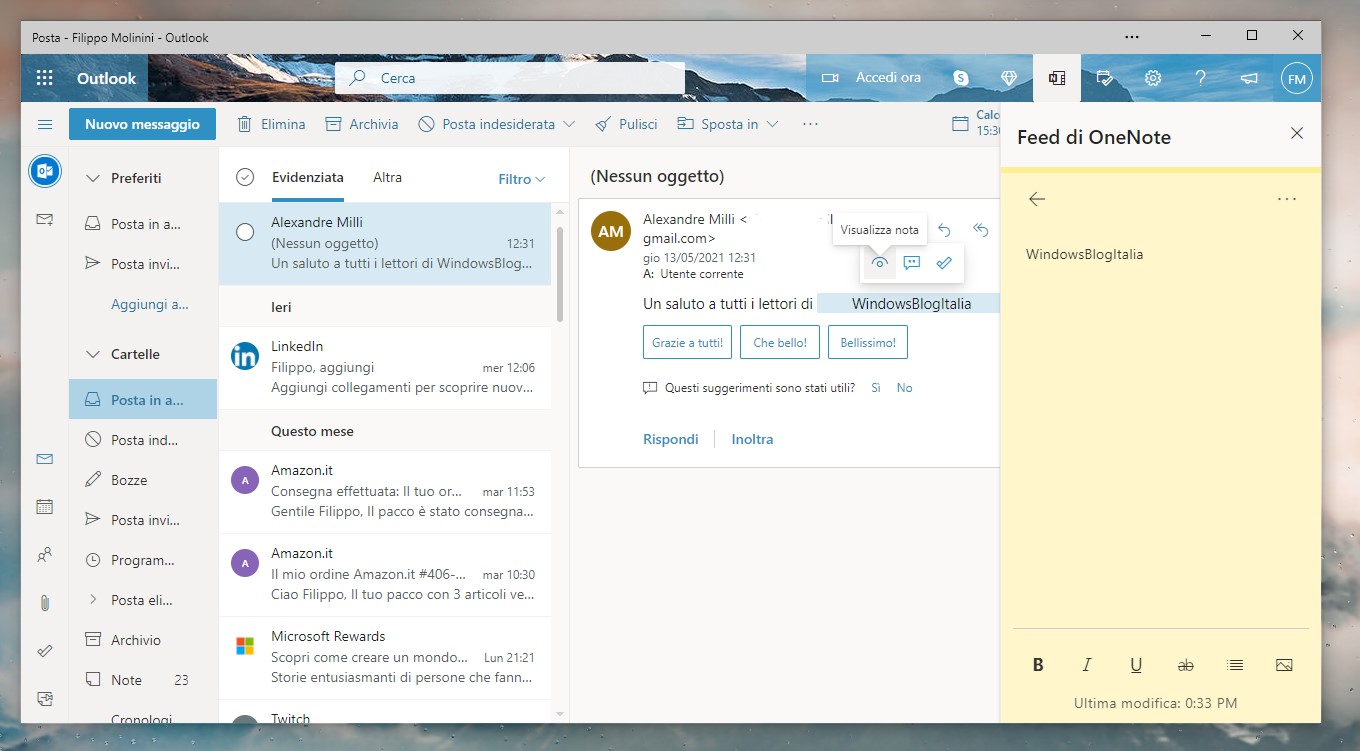
Task: Open Files paperclip in left rail
Action: point(45,603)
